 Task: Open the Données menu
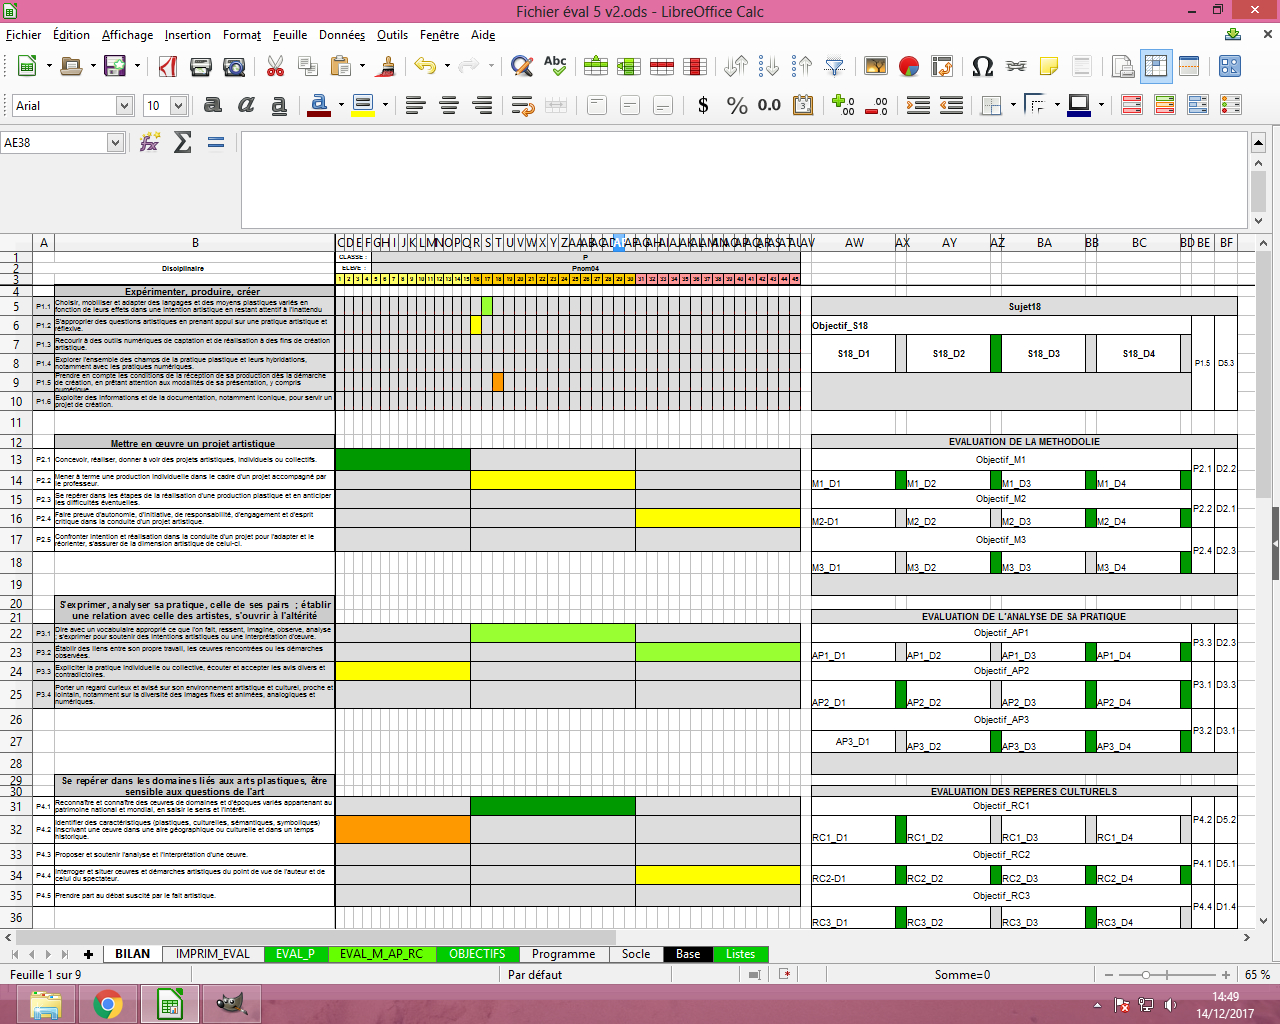(x=342, y=35)
